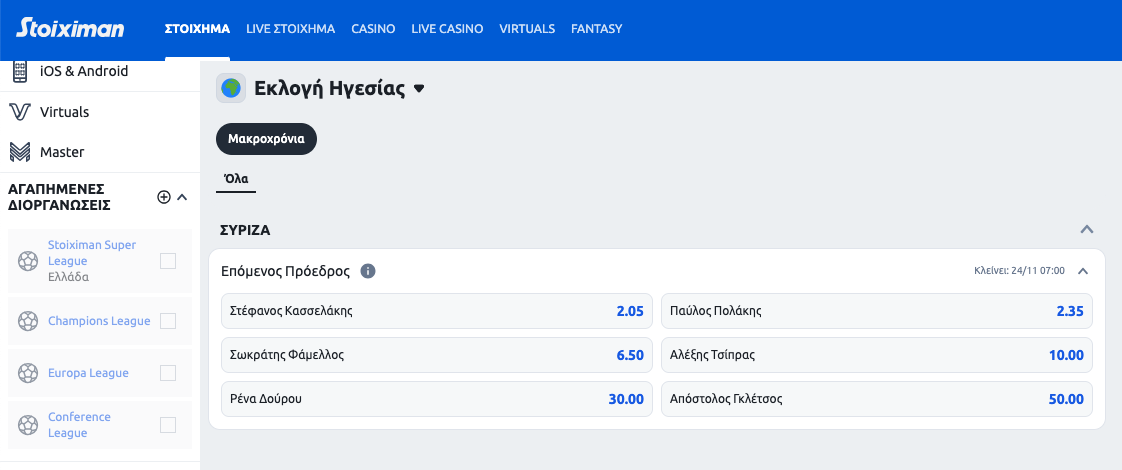Screen dimensions: 1122x470
Task: Bet on Παύλος Πολάκης at 2.35
Action: point(877,311)
